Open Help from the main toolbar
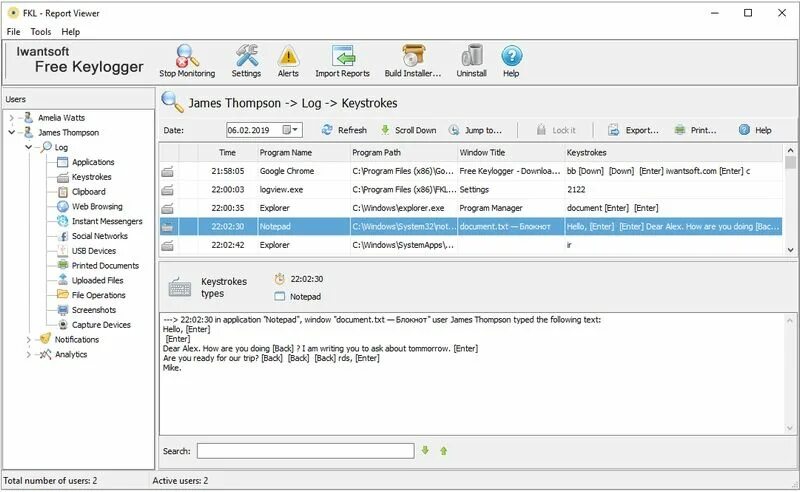Screen dimensions: 800x492 (511, 61)
